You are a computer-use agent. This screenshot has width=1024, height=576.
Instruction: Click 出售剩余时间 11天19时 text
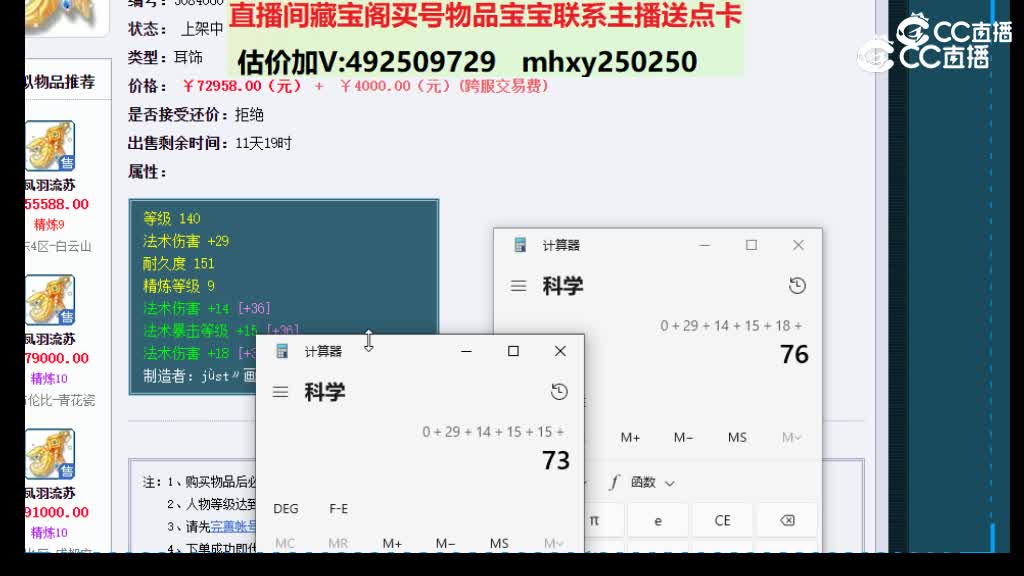pyautogui.click(x=210, y=143)
